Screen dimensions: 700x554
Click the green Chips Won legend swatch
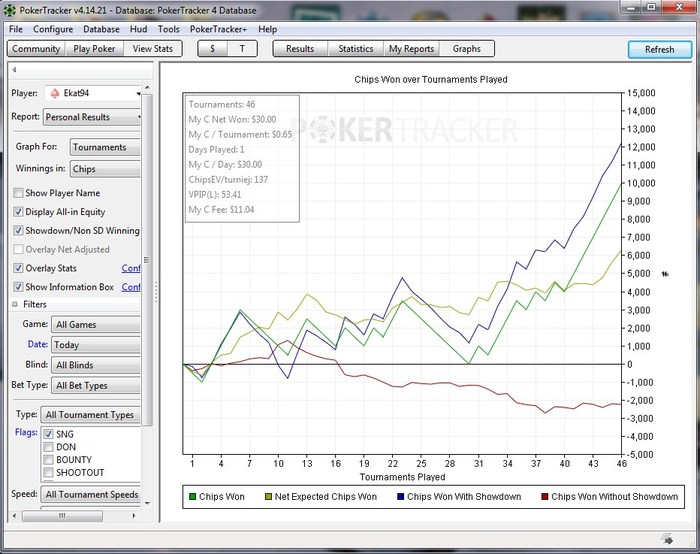tap(192, 496)
